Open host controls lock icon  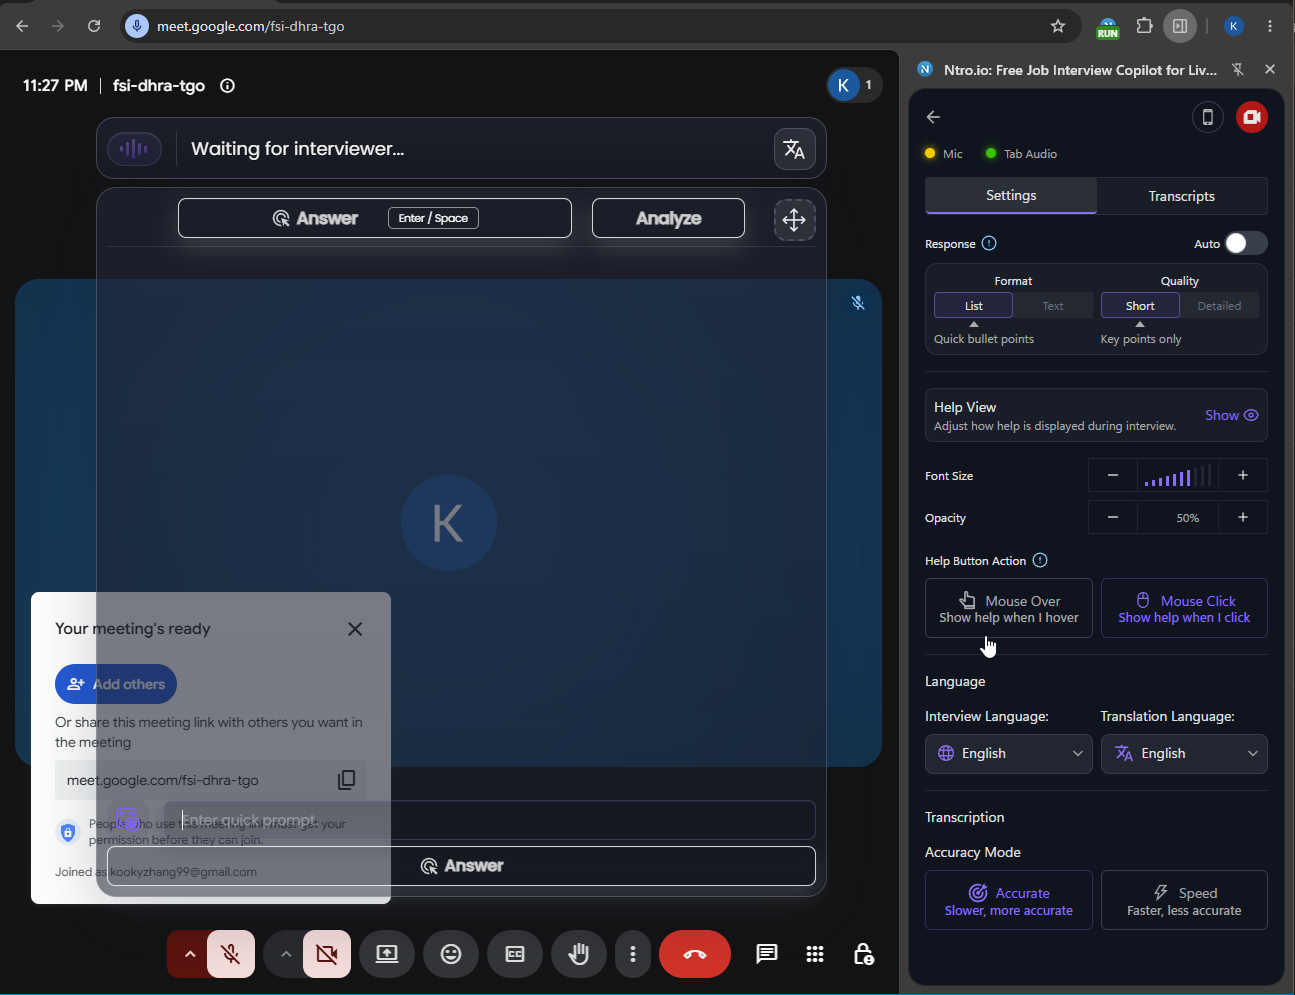click(x=864, y=954)
